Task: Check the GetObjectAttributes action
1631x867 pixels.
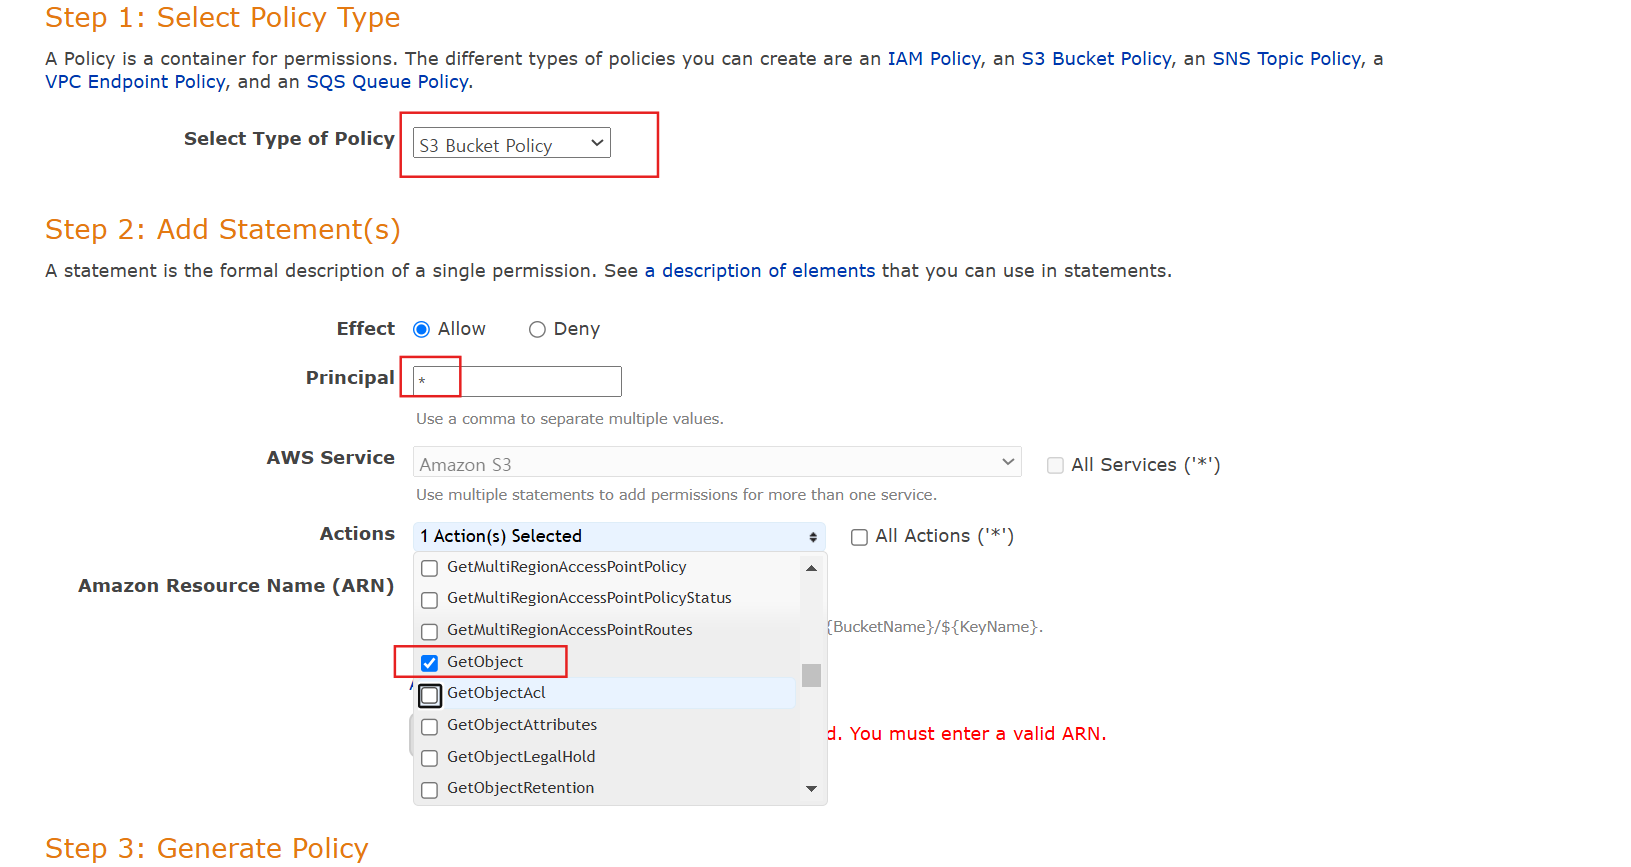Action: pyautogui.click(x=430, y=727)
